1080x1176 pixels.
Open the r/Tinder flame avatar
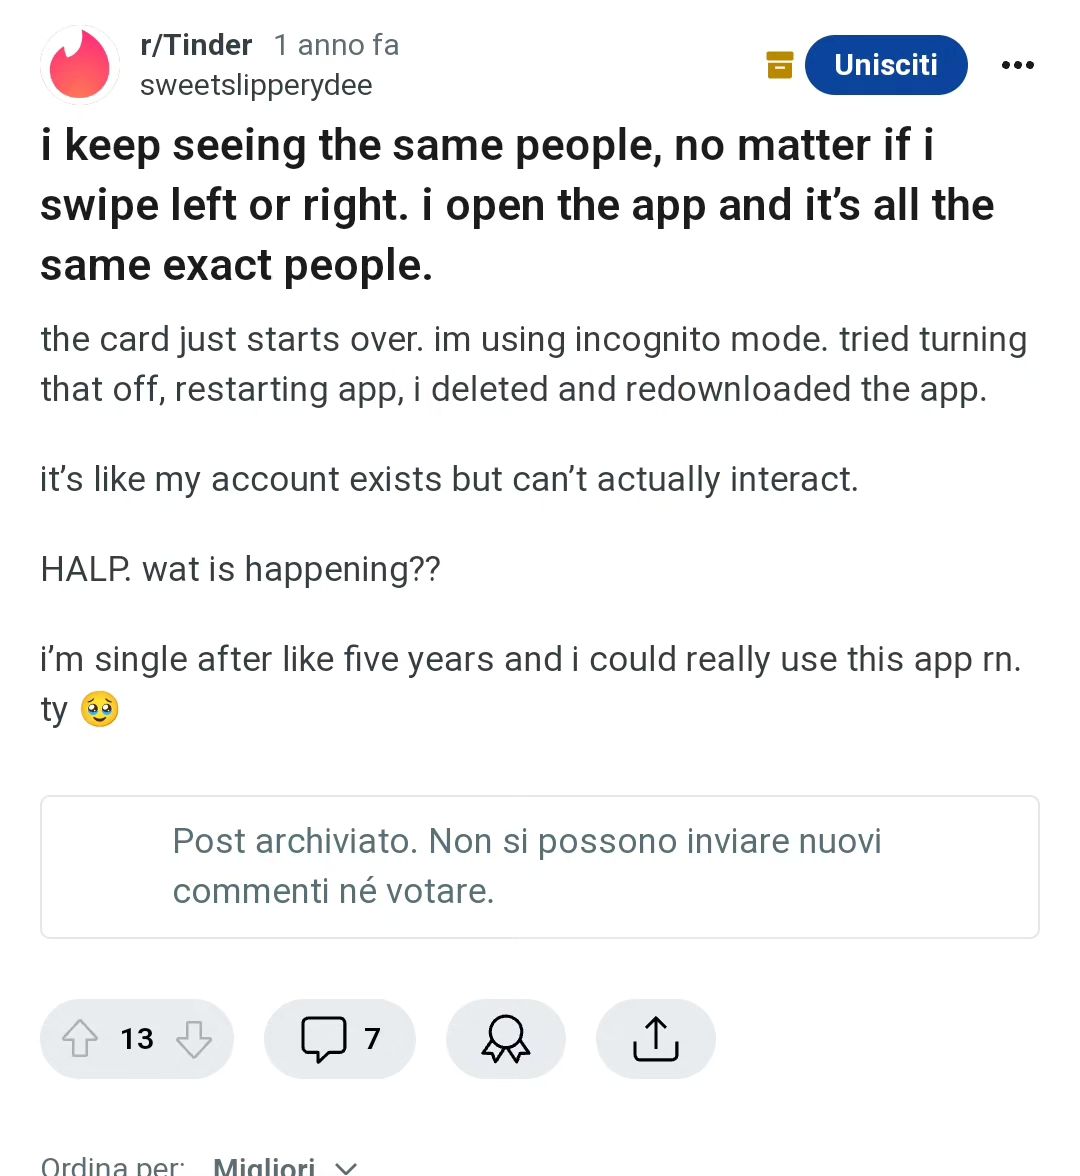[x=80, y=65]
